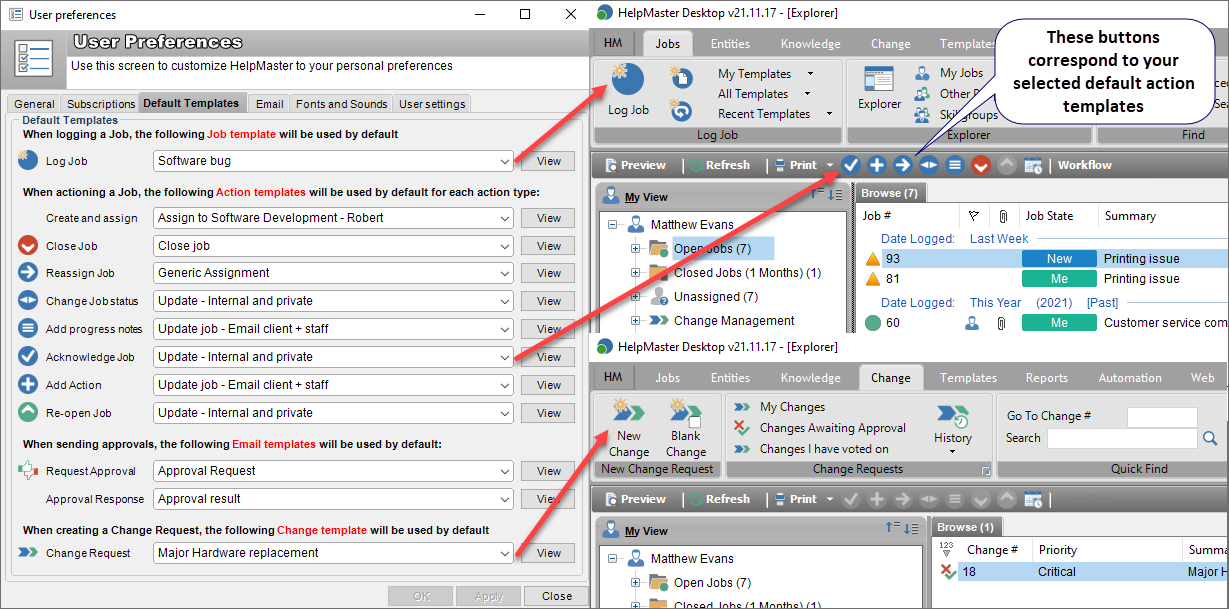Click View button for Log Job row

(x=548, y=161)
